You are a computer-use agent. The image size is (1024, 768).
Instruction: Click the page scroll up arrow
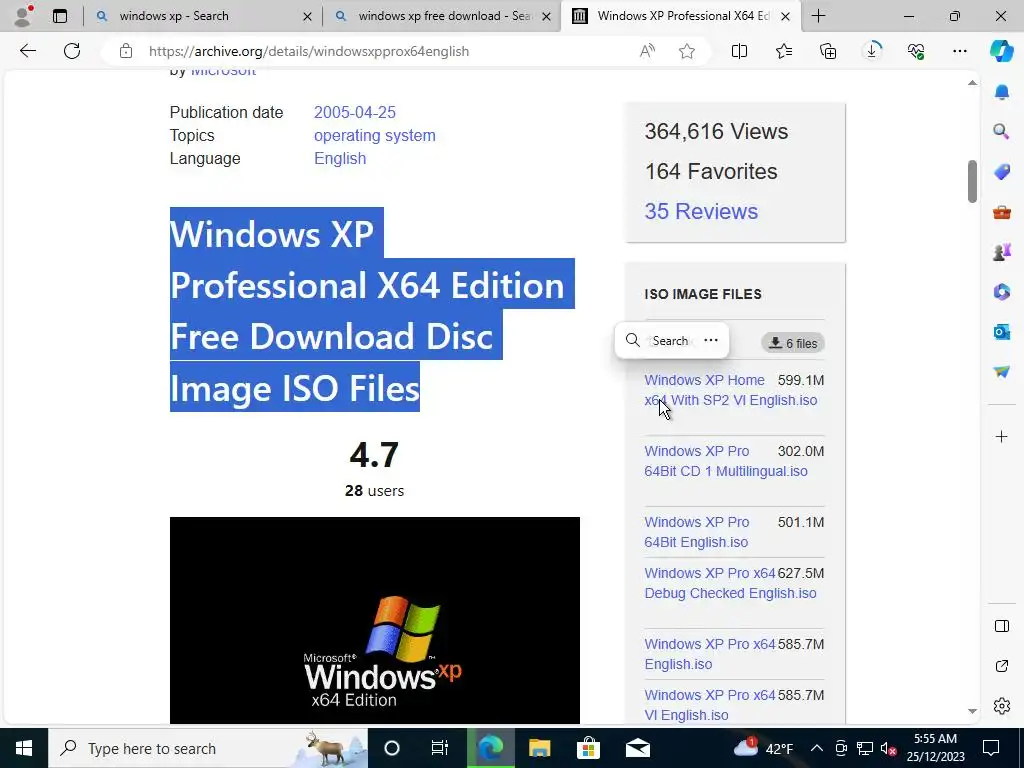click(x=972, y=83)
